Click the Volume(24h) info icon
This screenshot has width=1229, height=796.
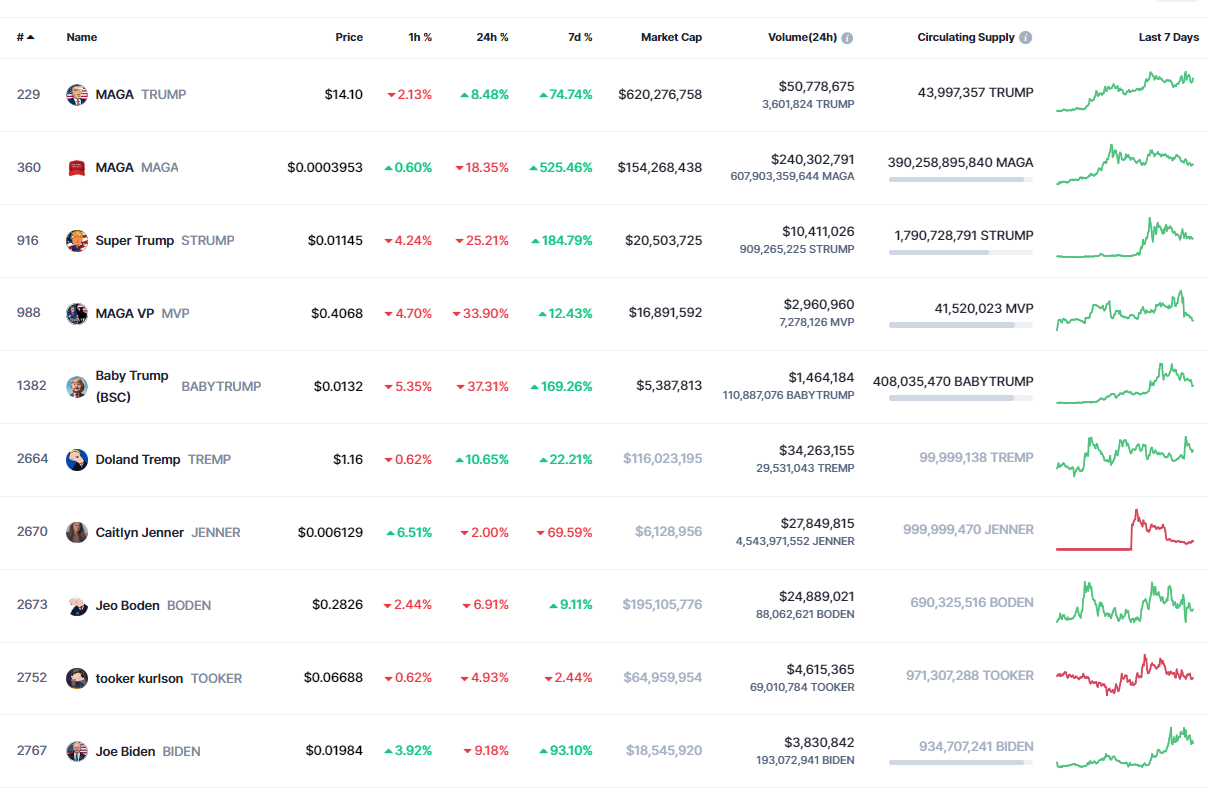pyautogui.click(x=847, y=38)
